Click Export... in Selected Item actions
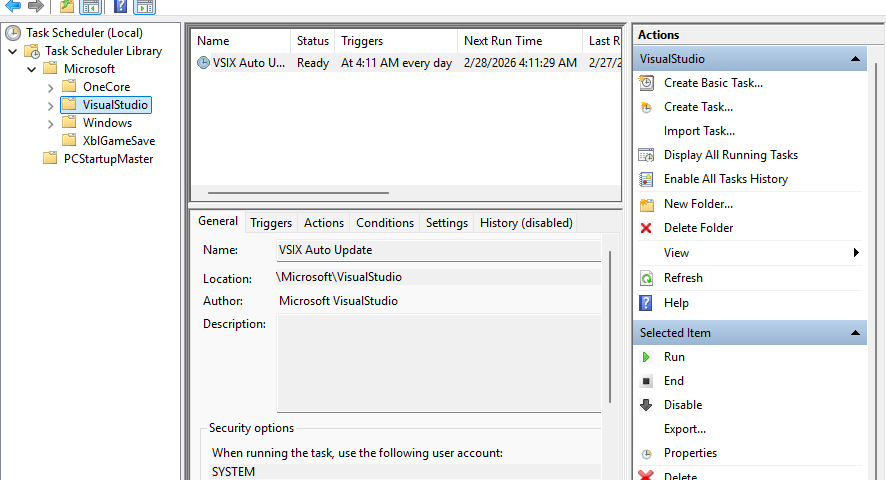This screenshot has width=886, height=480. tap(685, 429)
